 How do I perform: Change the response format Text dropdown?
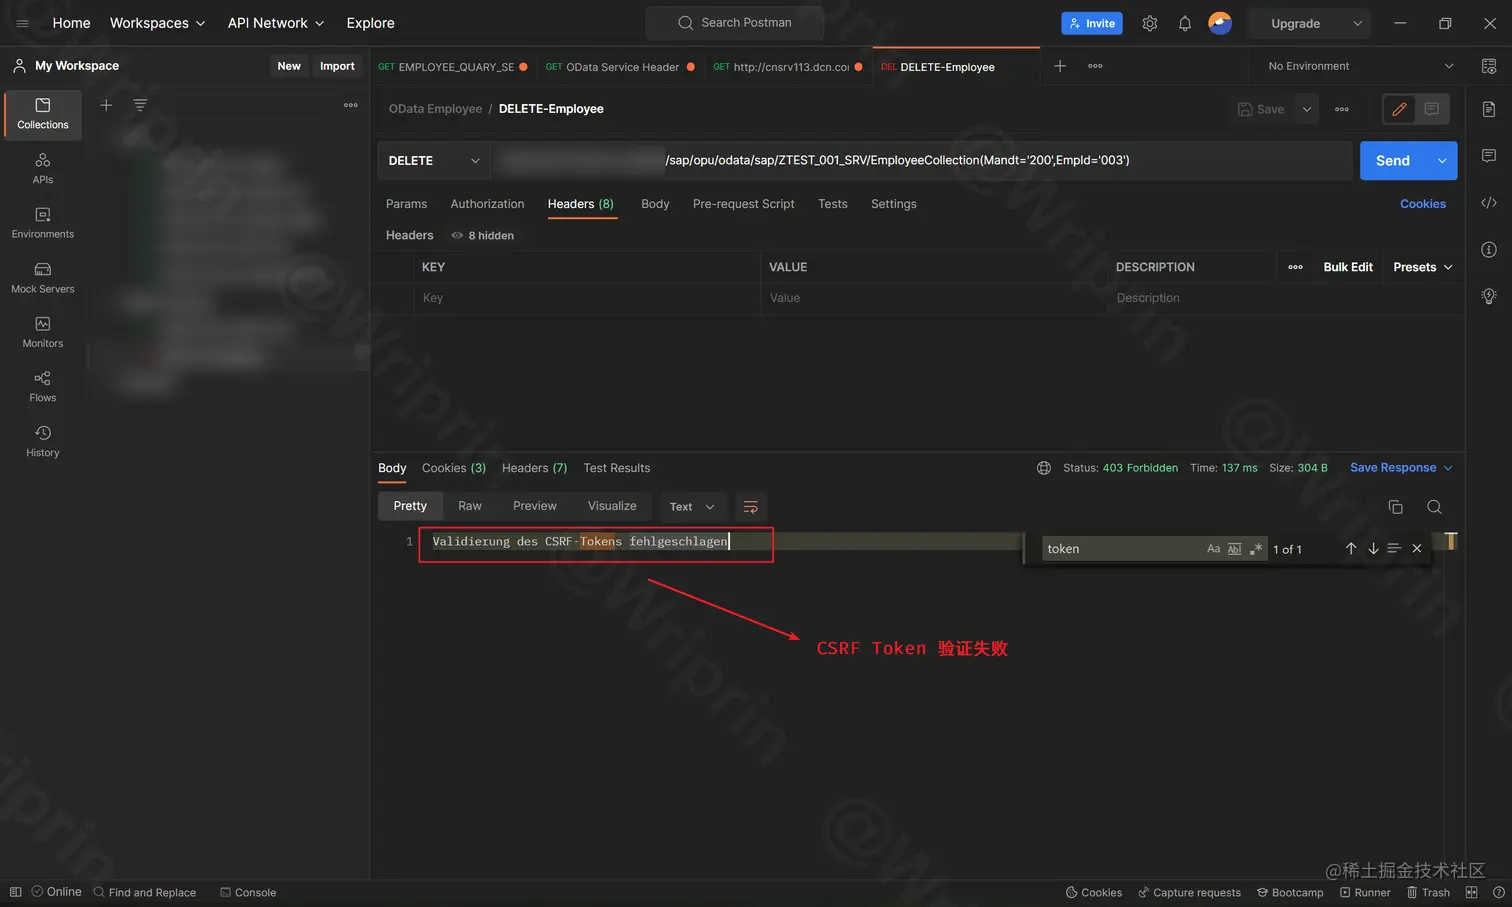[692, 507]
